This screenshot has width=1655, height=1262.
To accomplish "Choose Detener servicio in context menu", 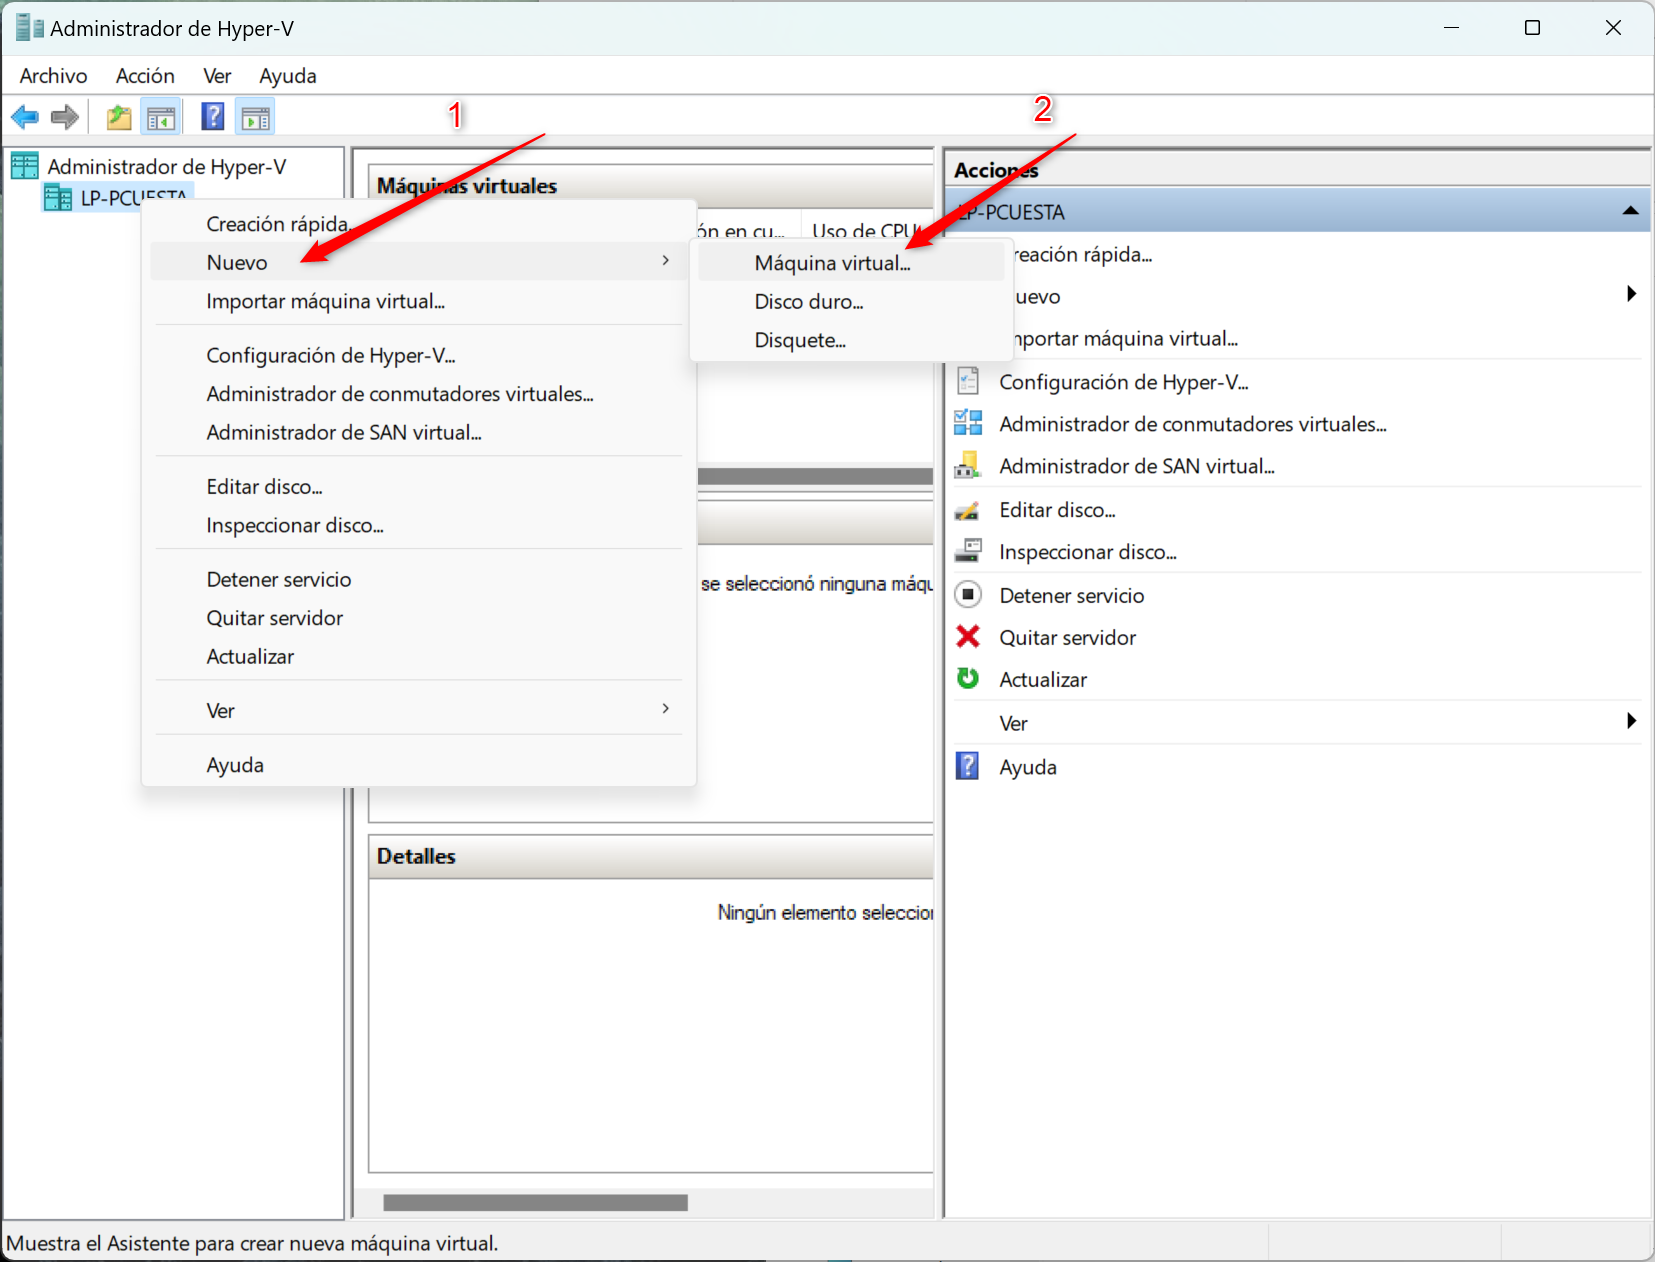I will [x=420, y=580].
